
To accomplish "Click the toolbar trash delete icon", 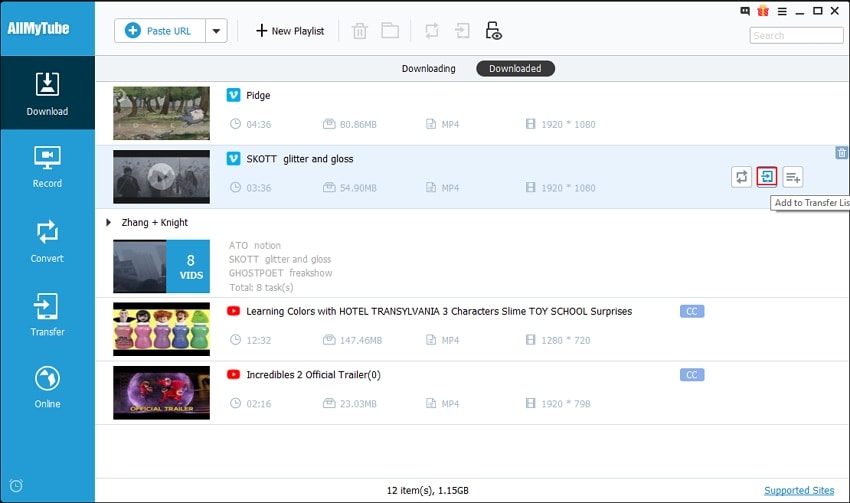I will tap(359, 31).
